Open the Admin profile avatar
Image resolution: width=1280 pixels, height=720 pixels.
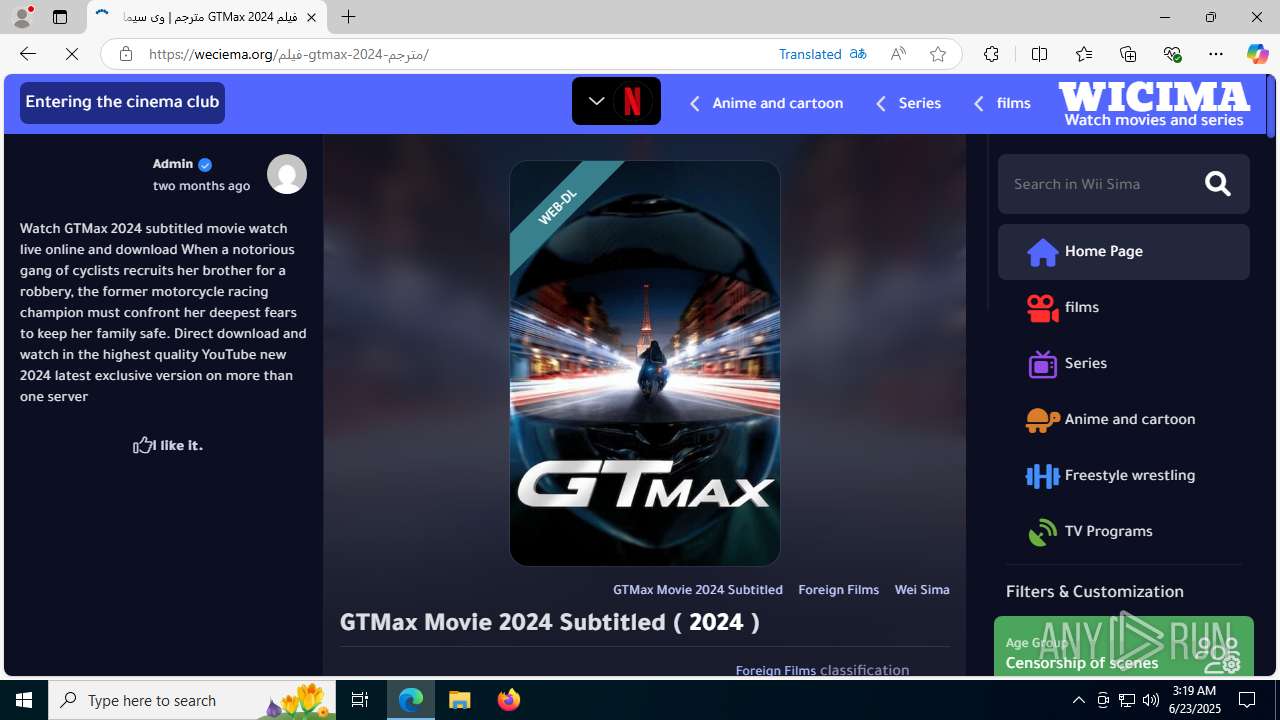tap(287, 174)
